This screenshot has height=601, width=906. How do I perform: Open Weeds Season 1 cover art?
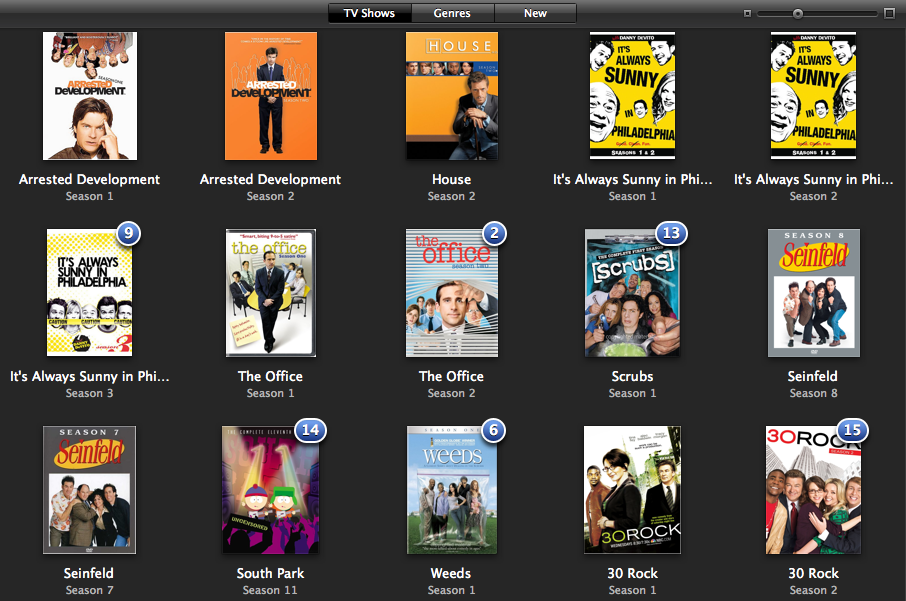point(452,490)
